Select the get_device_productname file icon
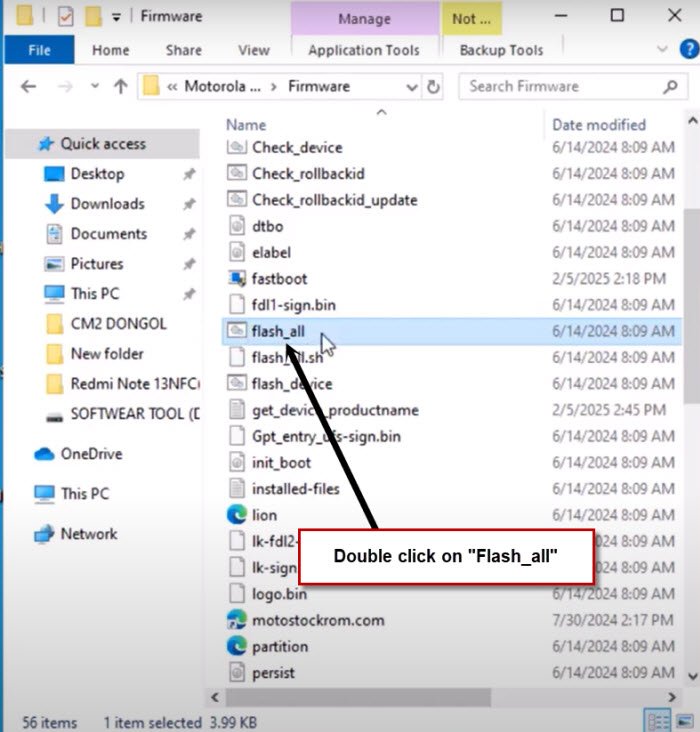 coord(237,410)
